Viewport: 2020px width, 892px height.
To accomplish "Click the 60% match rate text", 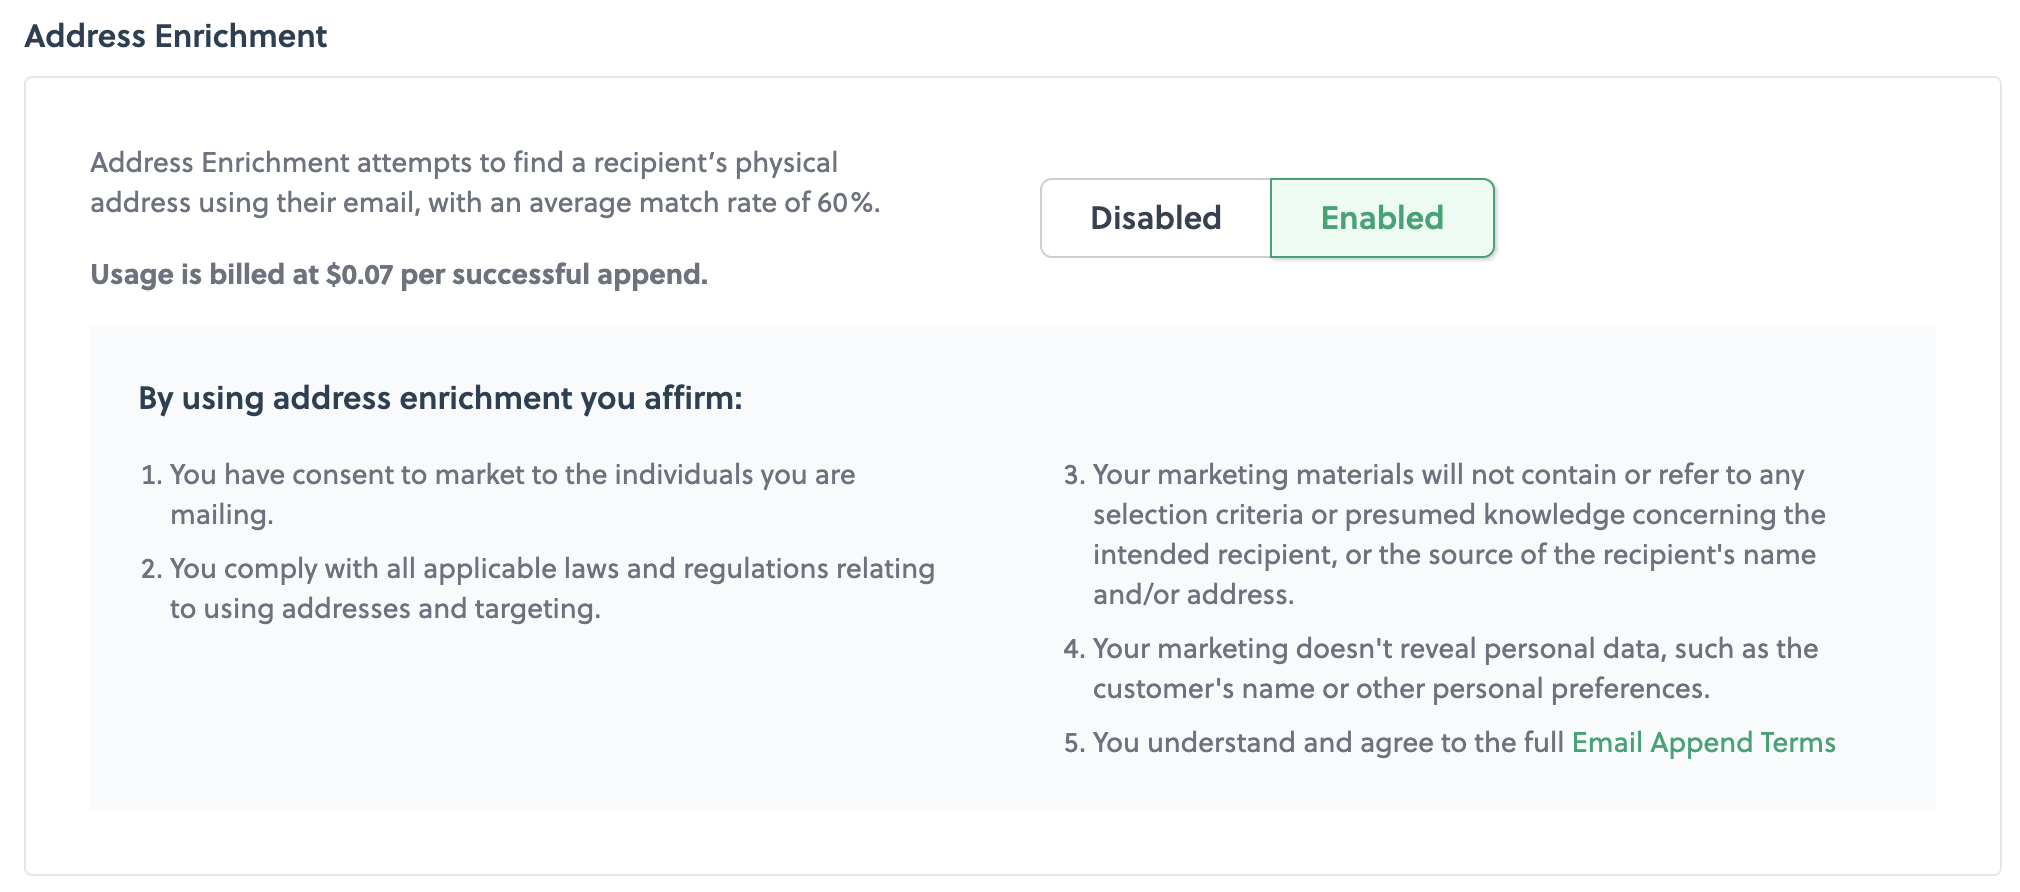I will tap(848, 202).
